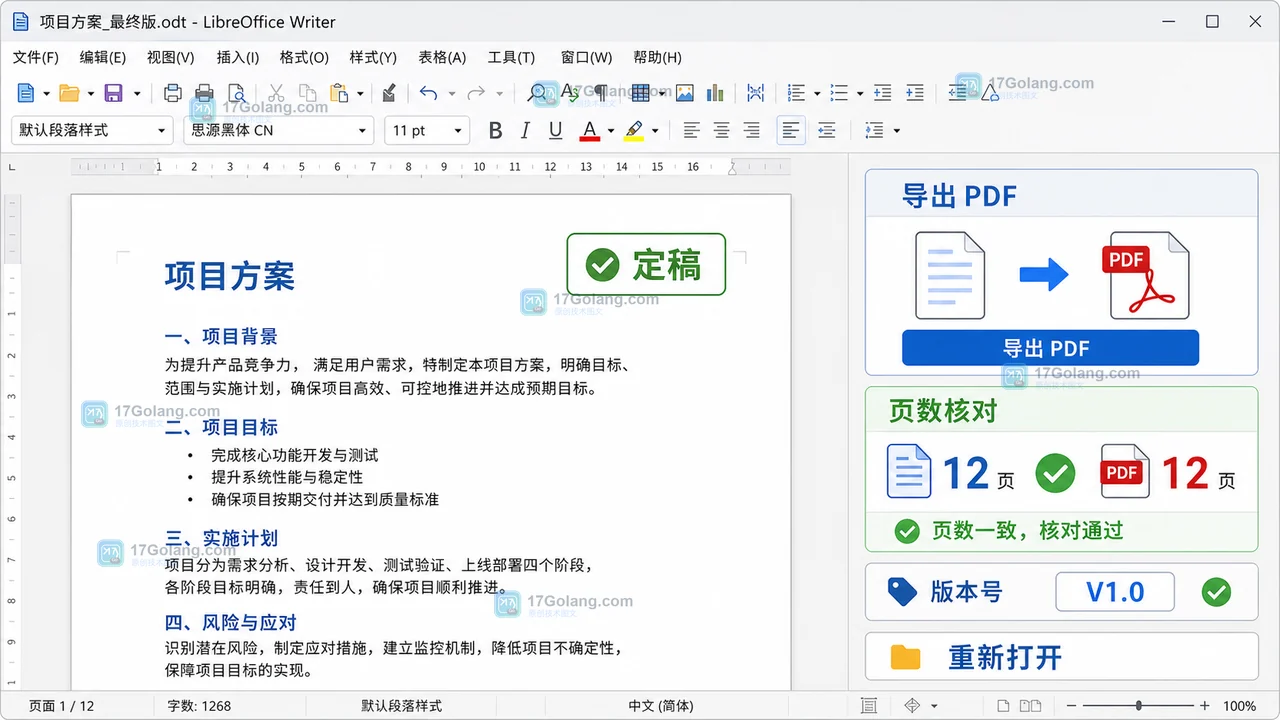The width and height of the screenshot is (1280, 720).
Task: Expand the line spacing dropdown arrow
Action: (x=896, y=130)
